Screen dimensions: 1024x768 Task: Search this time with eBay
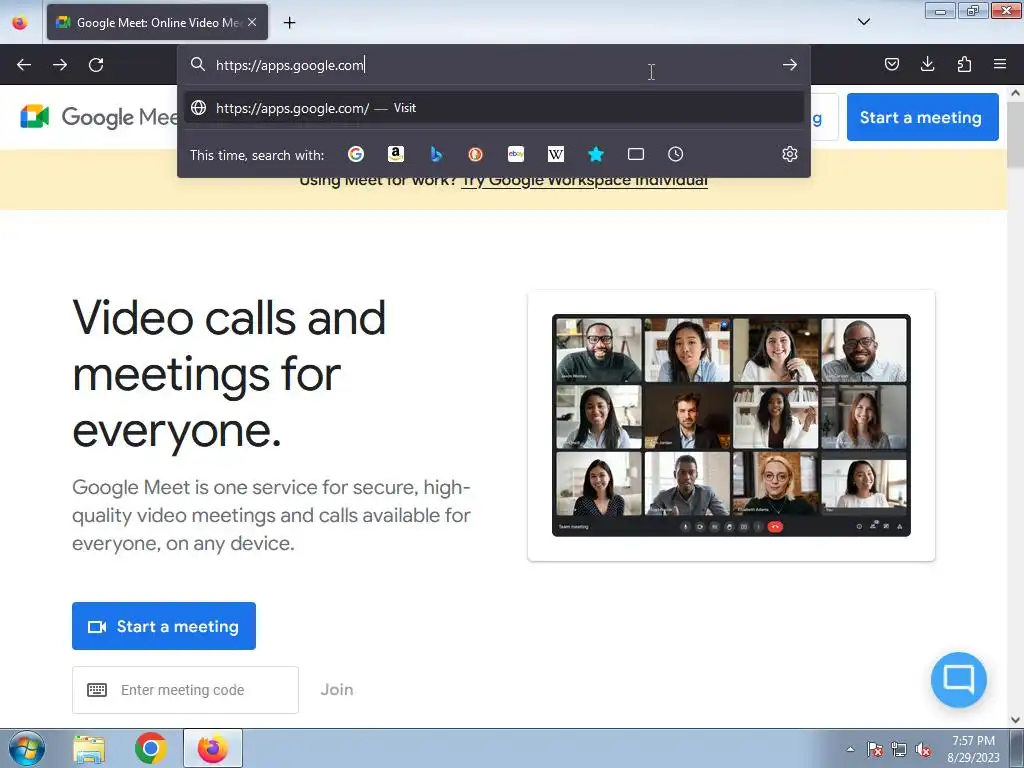pos(516,154)
